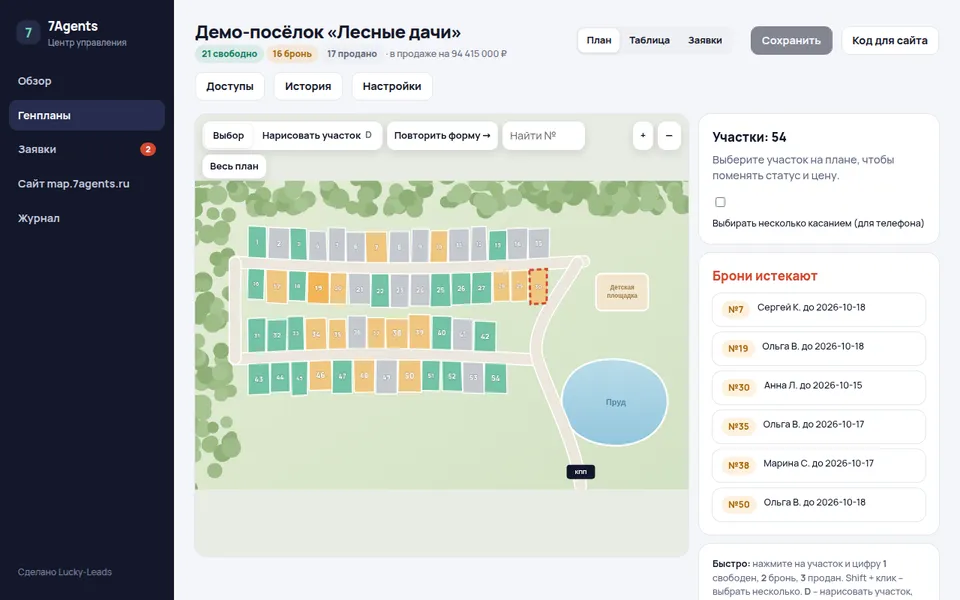Select plot 22 on the plan
Viewport: 960px width, 600px height.
(380, 291)
